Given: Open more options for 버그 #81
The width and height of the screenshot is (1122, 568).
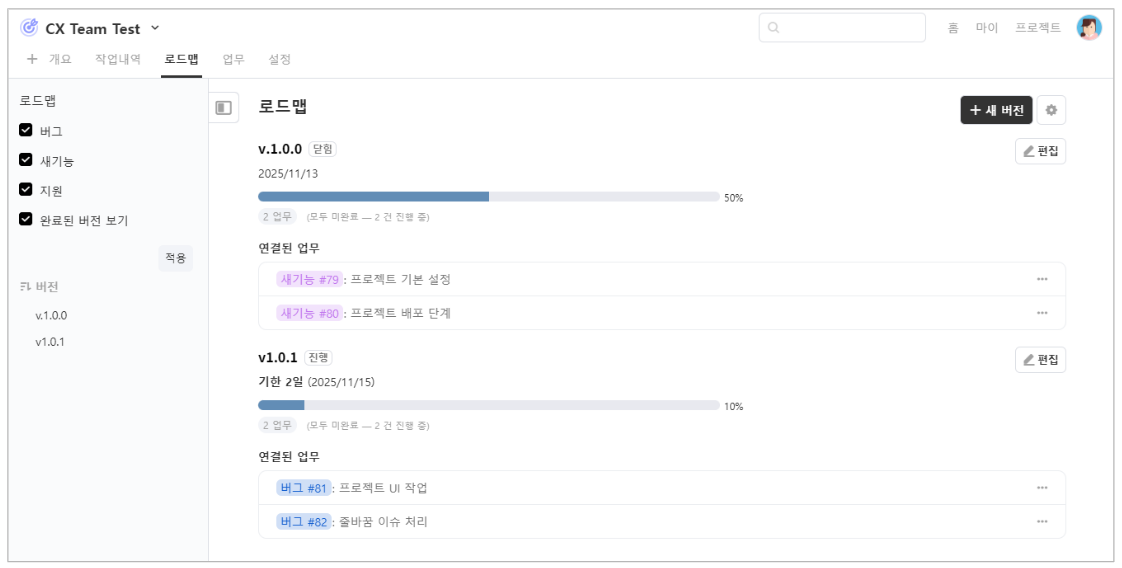Looking at the screenshot, I should [1042, 488].
